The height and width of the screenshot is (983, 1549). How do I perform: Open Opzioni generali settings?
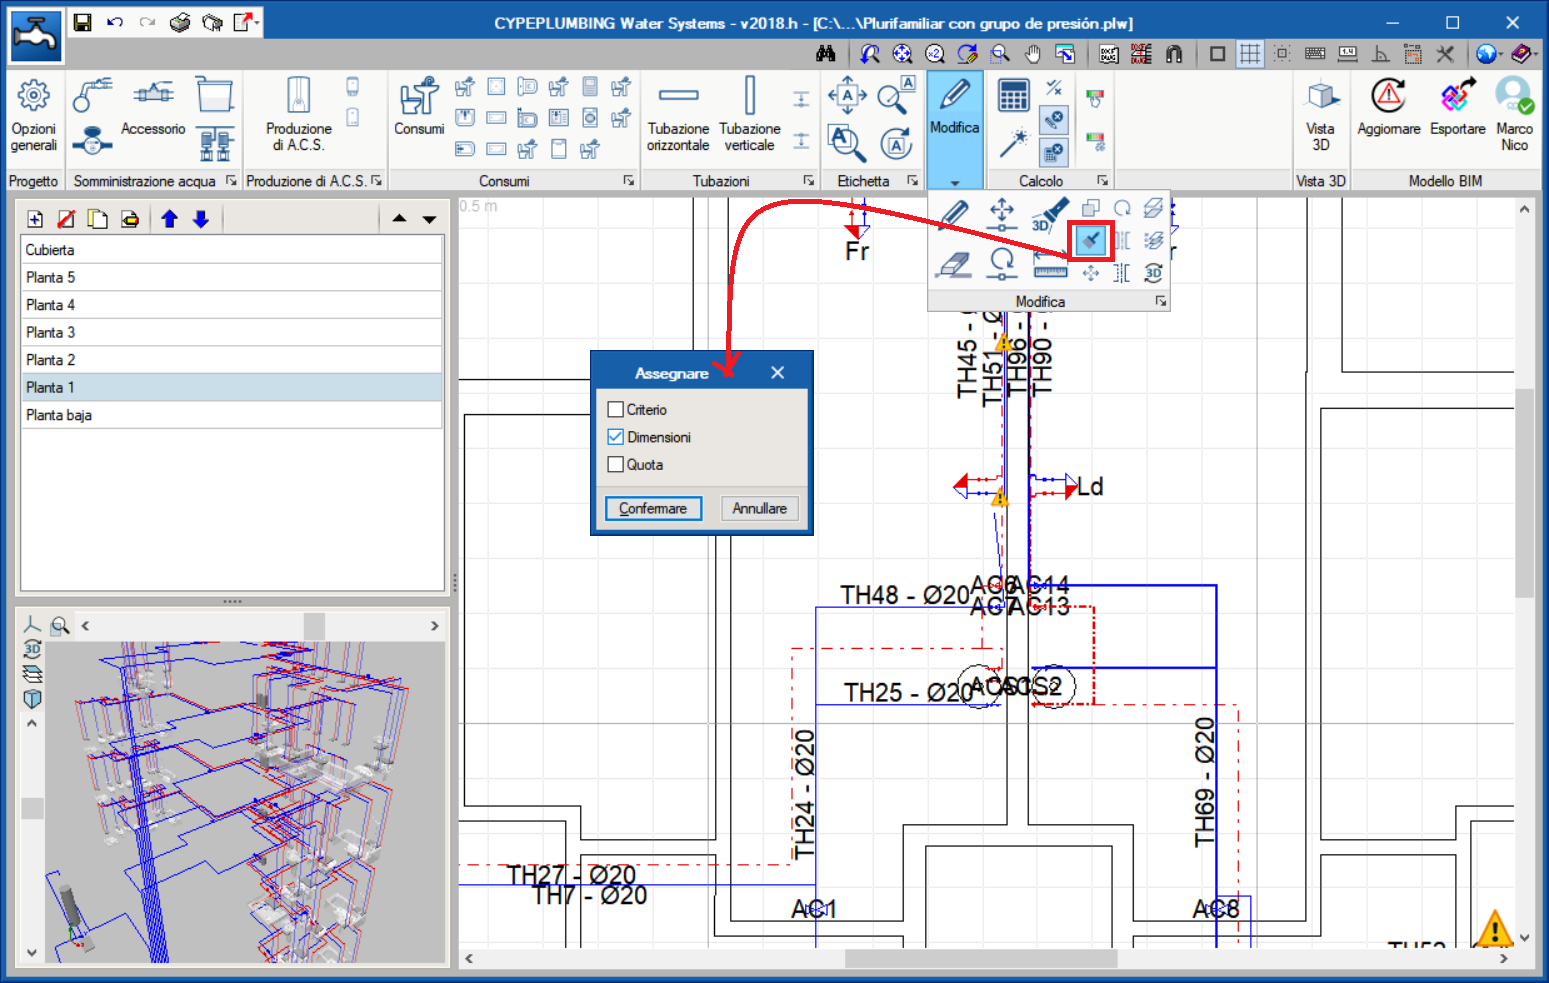tap(33, 116)
